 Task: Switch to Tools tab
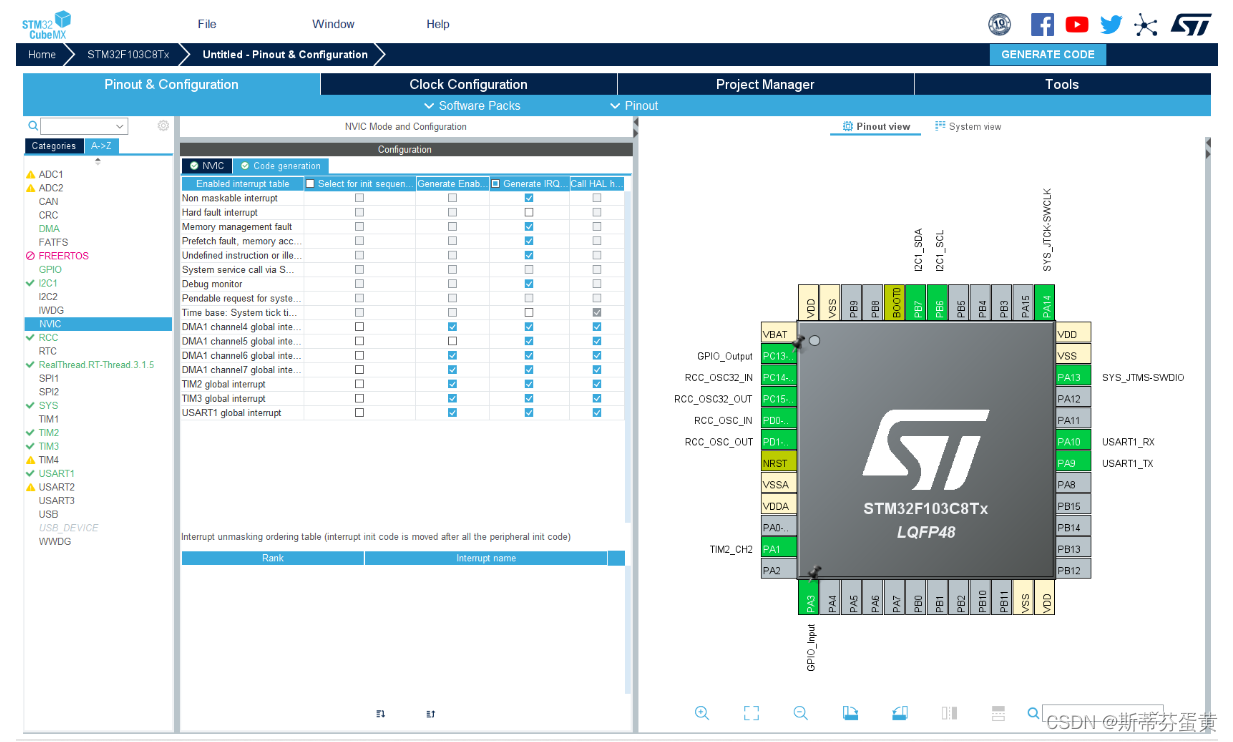[x=1062, y=84]
